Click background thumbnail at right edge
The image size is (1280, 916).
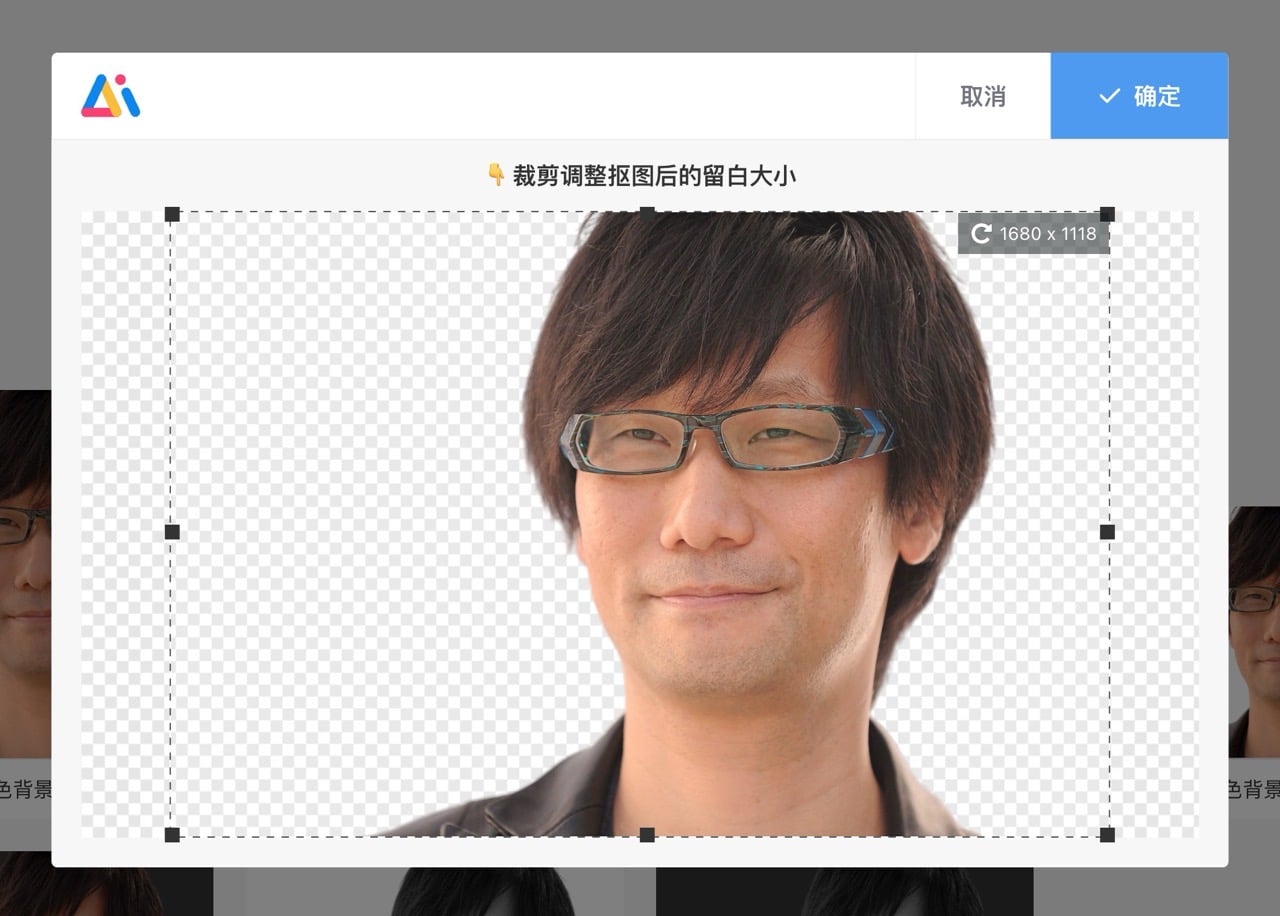1254,632
